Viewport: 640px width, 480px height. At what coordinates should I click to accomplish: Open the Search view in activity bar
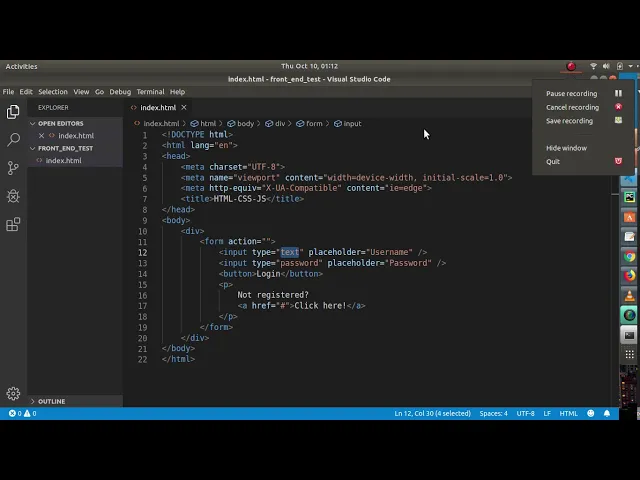coord(13,140)
